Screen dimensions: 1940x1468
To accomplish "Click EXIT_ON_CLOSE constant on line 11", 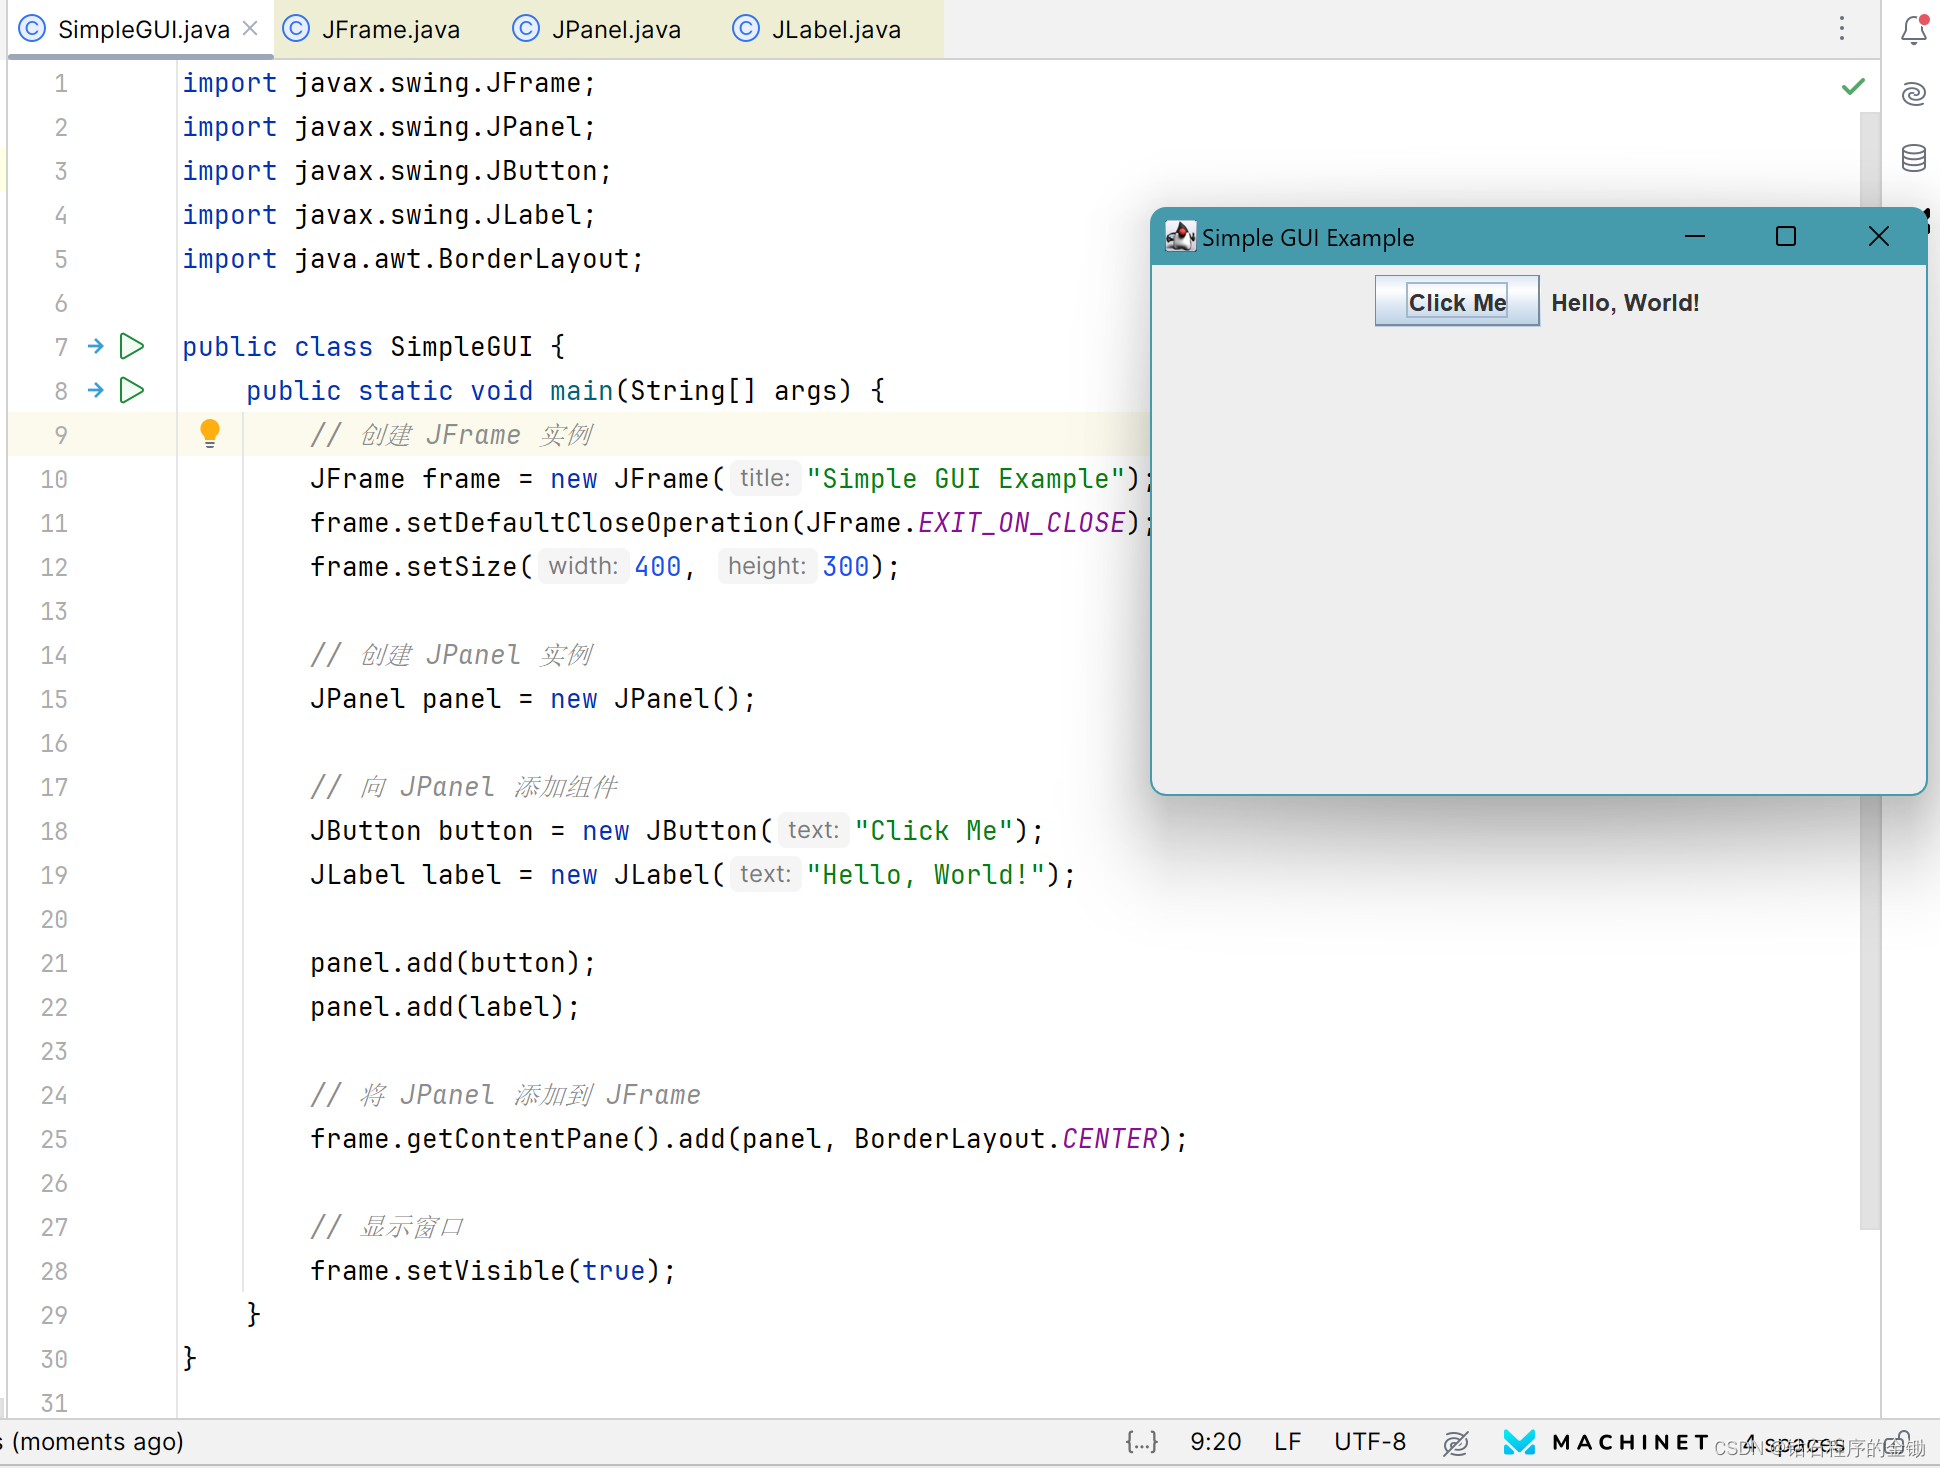I will [1022, 523].
